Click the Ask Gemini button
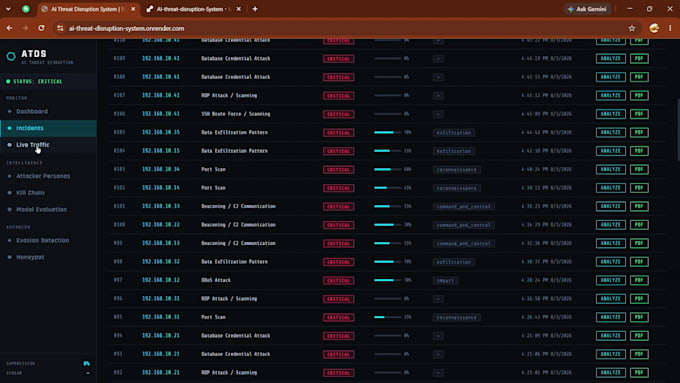This screenshot has width=680, height=383. (x=588, y=9)
